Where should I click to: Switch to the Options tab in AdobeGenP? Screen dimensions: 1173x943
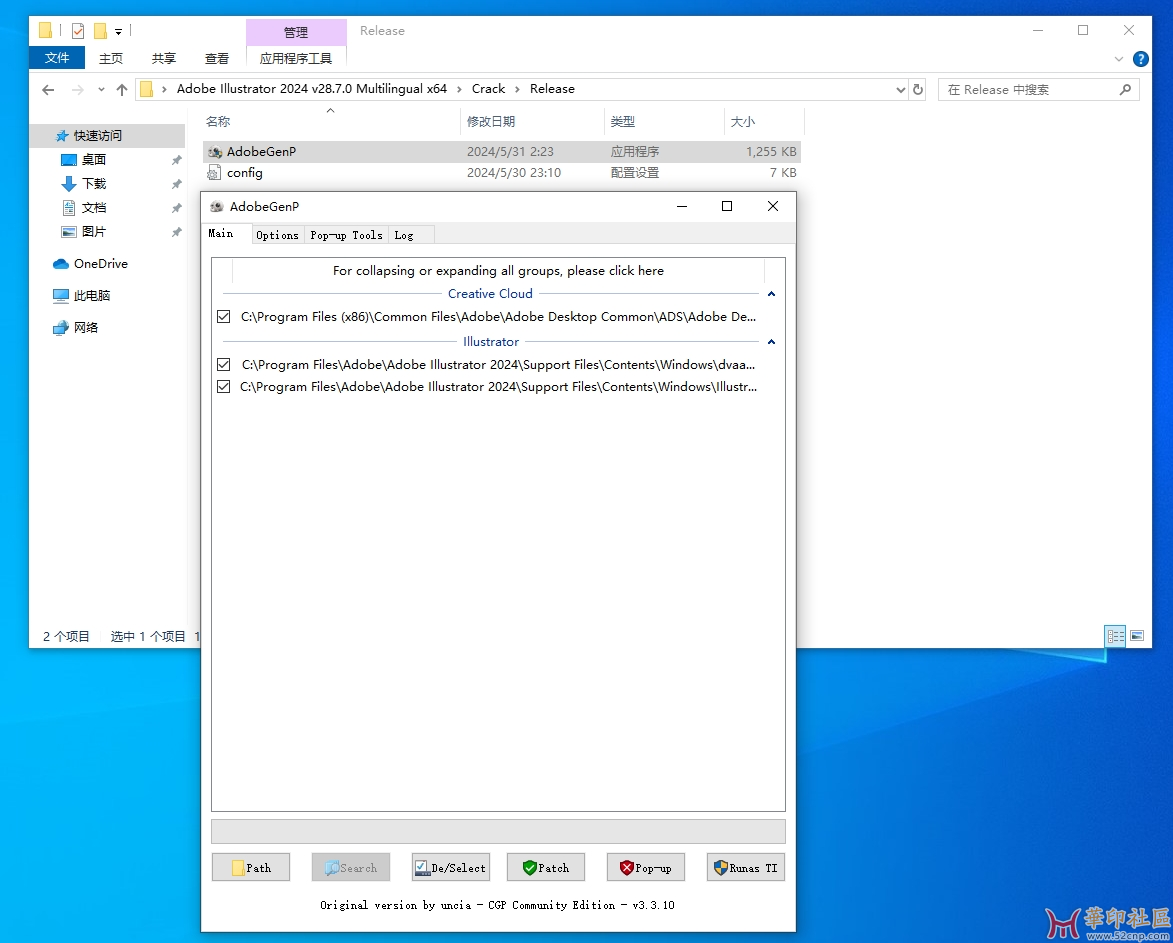click(x=278, y=235)
